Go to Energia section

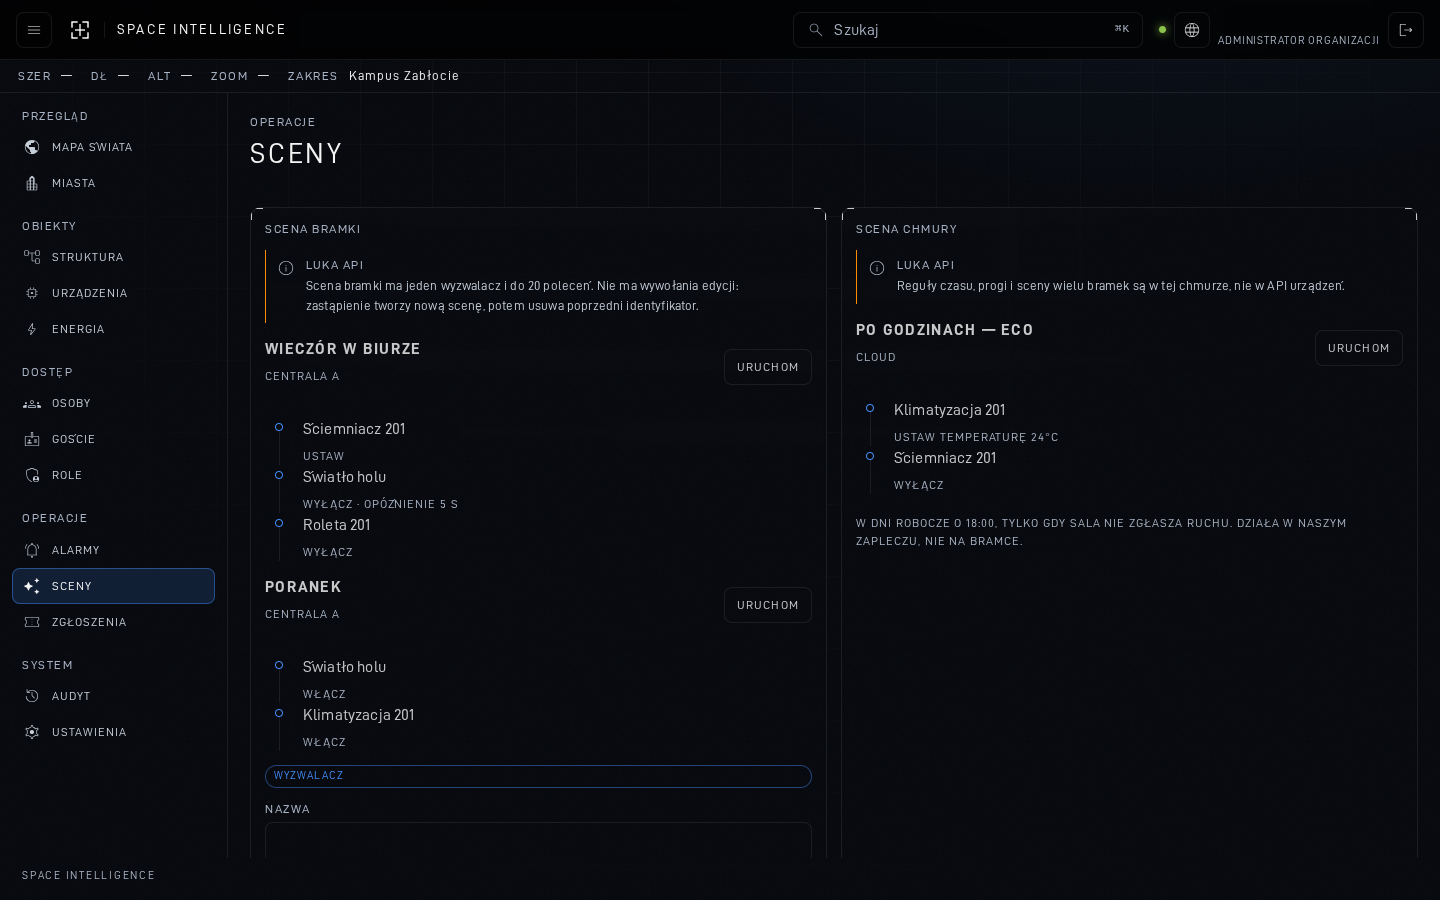[x=113, y=329]
